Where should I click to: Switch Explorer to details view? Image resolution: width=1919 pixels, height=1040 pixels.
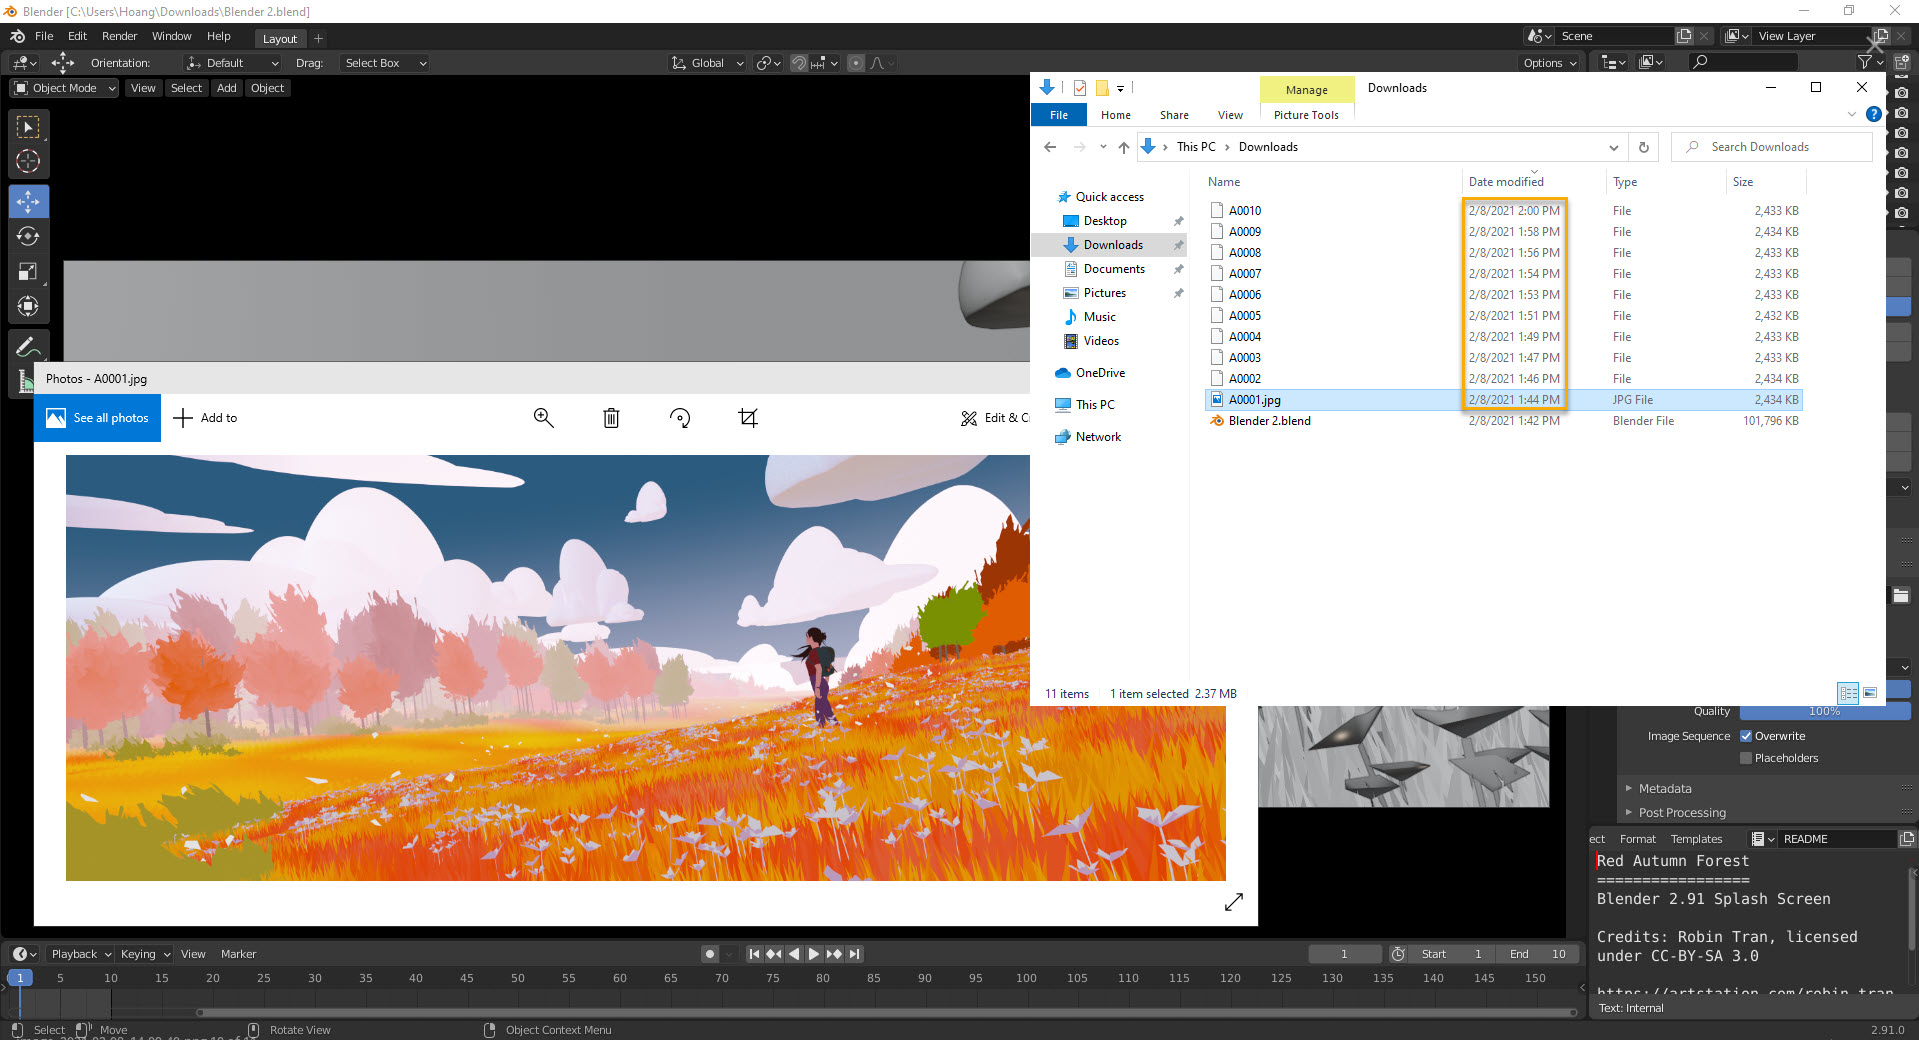click(x=1848, y=692)
